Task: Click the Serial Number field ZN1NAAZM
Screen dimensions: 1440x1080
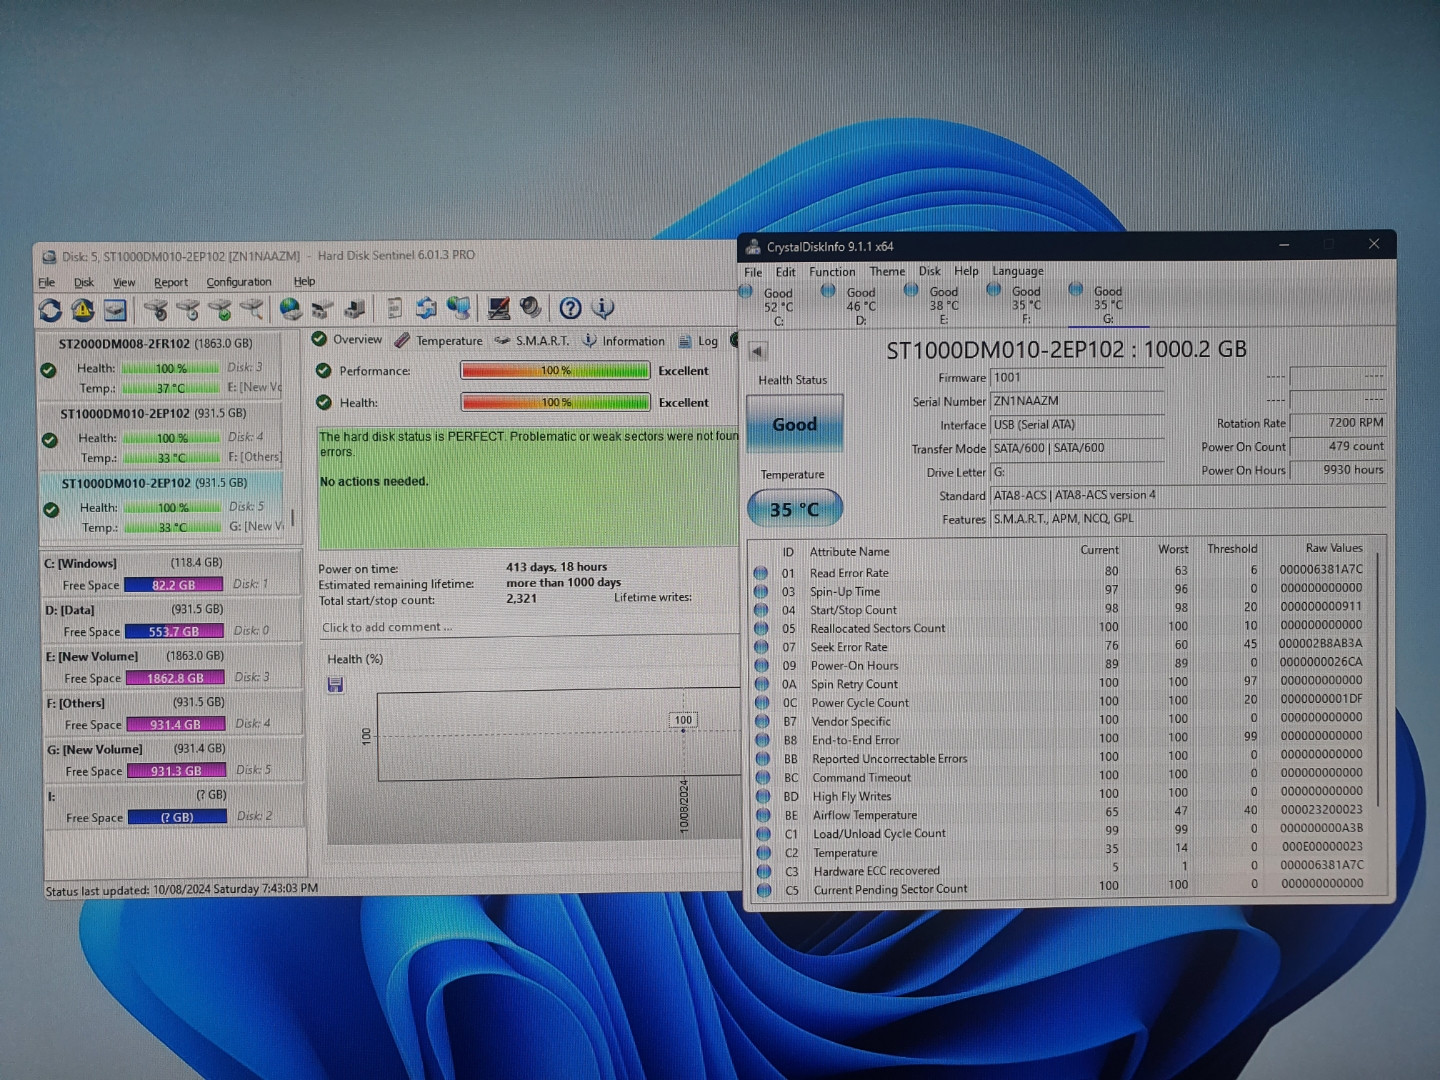Action: [1077, 401]
